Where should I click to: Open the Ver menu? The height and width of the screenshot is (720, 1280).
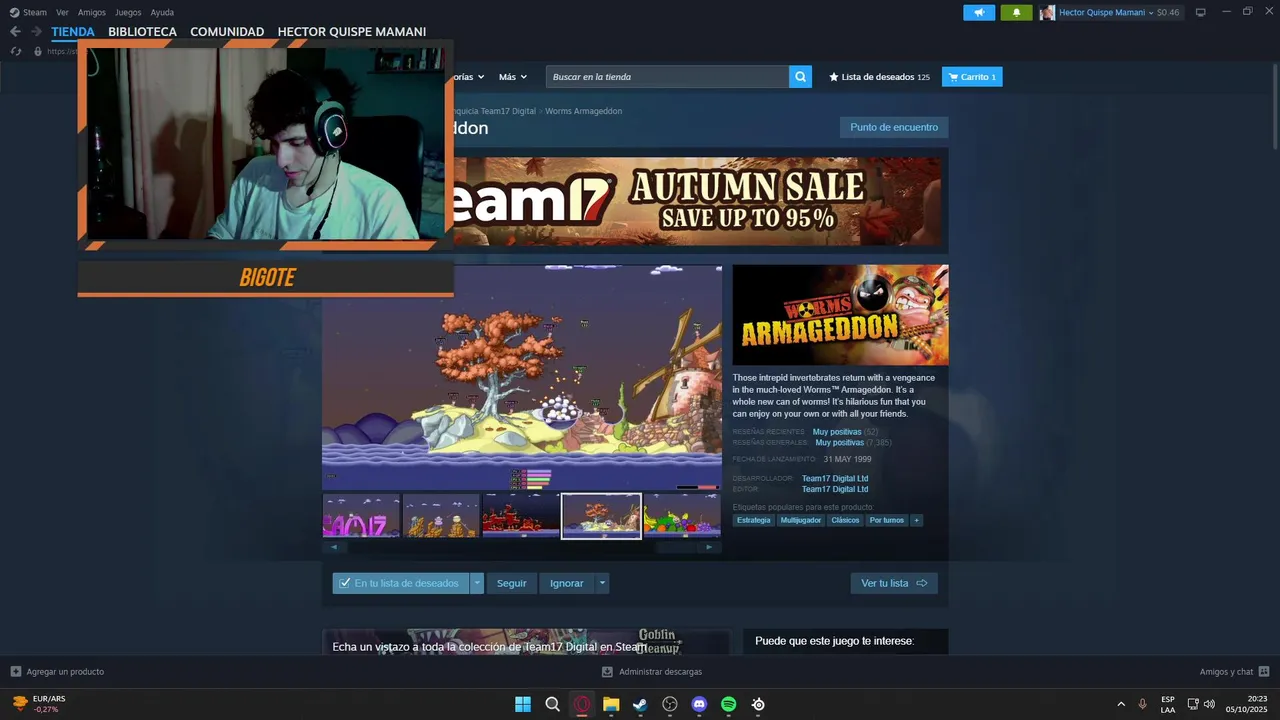tap(62, 12)
